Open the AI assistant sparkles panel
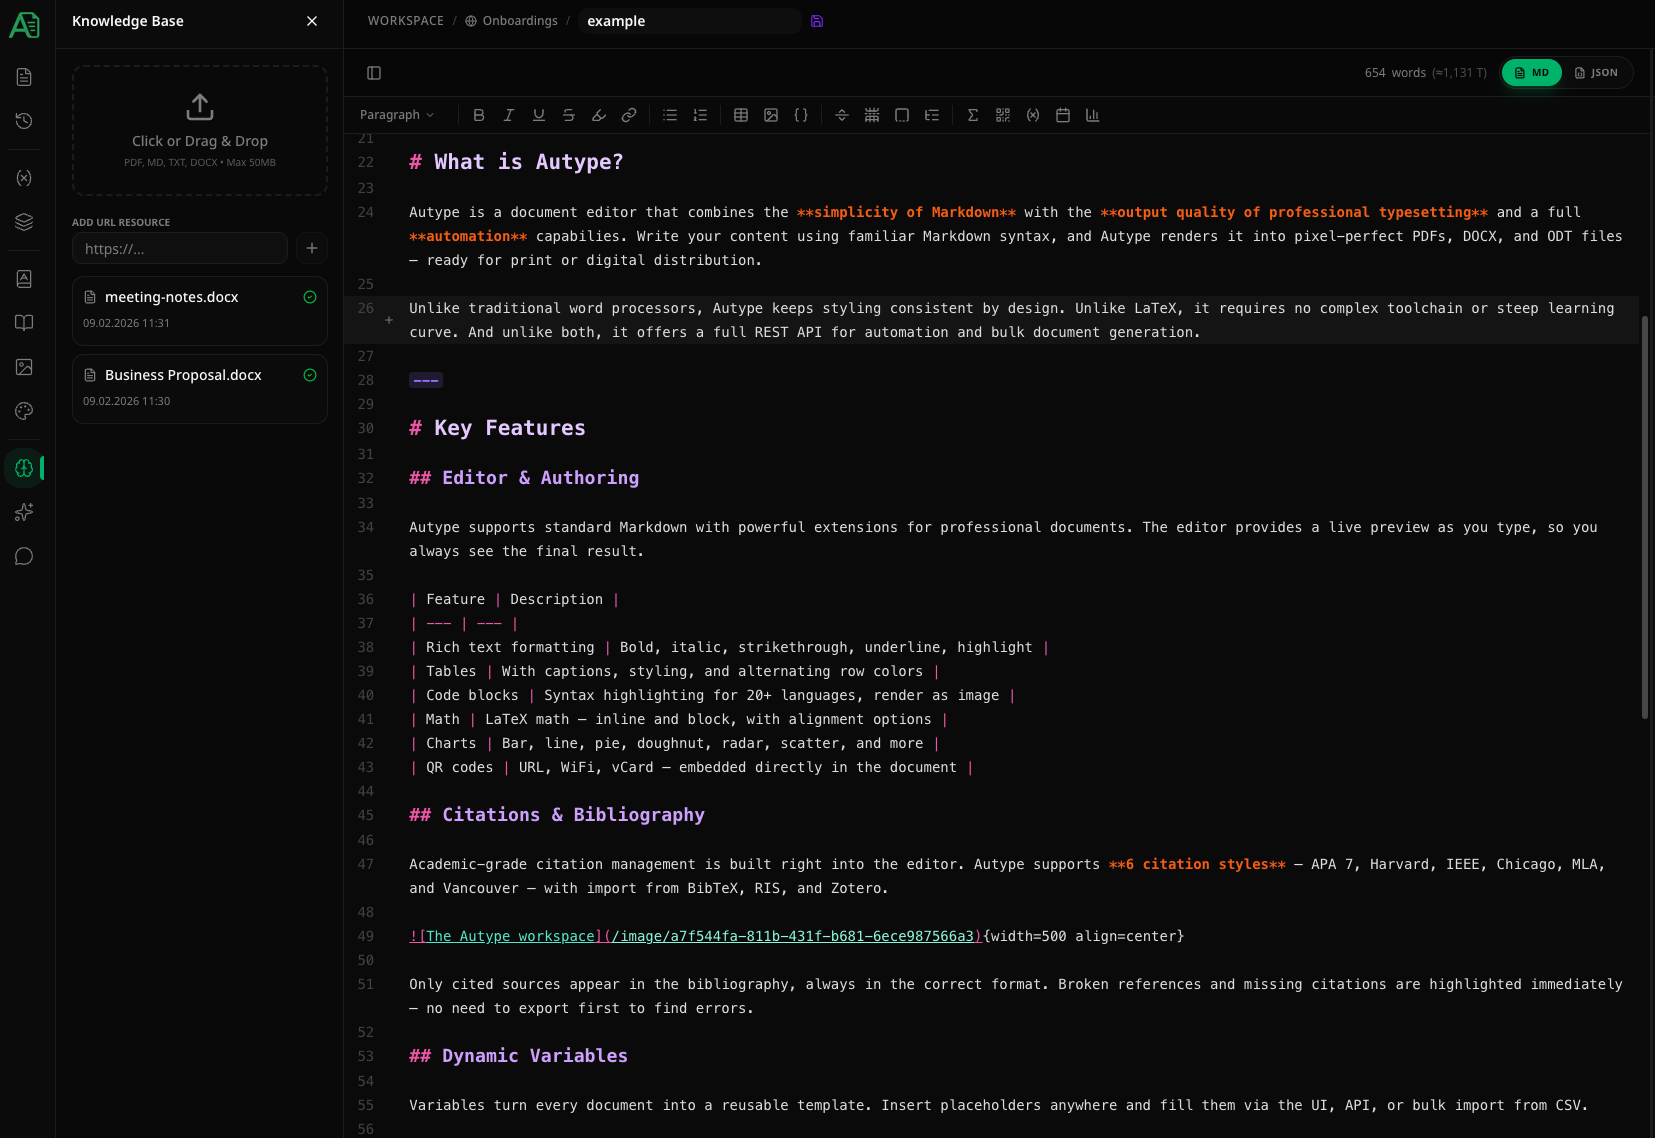The height and width of the screenshot is (1138, 1655). 24,512
